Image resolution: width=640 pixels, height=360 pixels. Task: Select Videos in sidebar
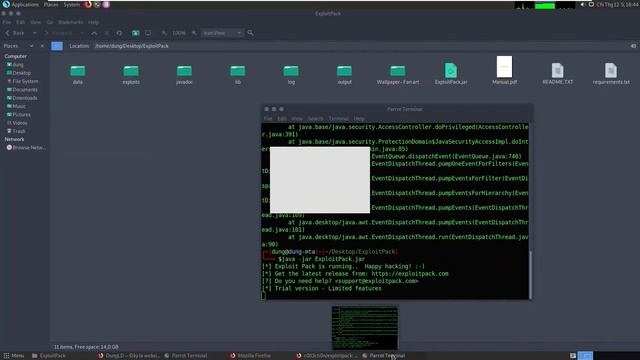coord(17,123)
